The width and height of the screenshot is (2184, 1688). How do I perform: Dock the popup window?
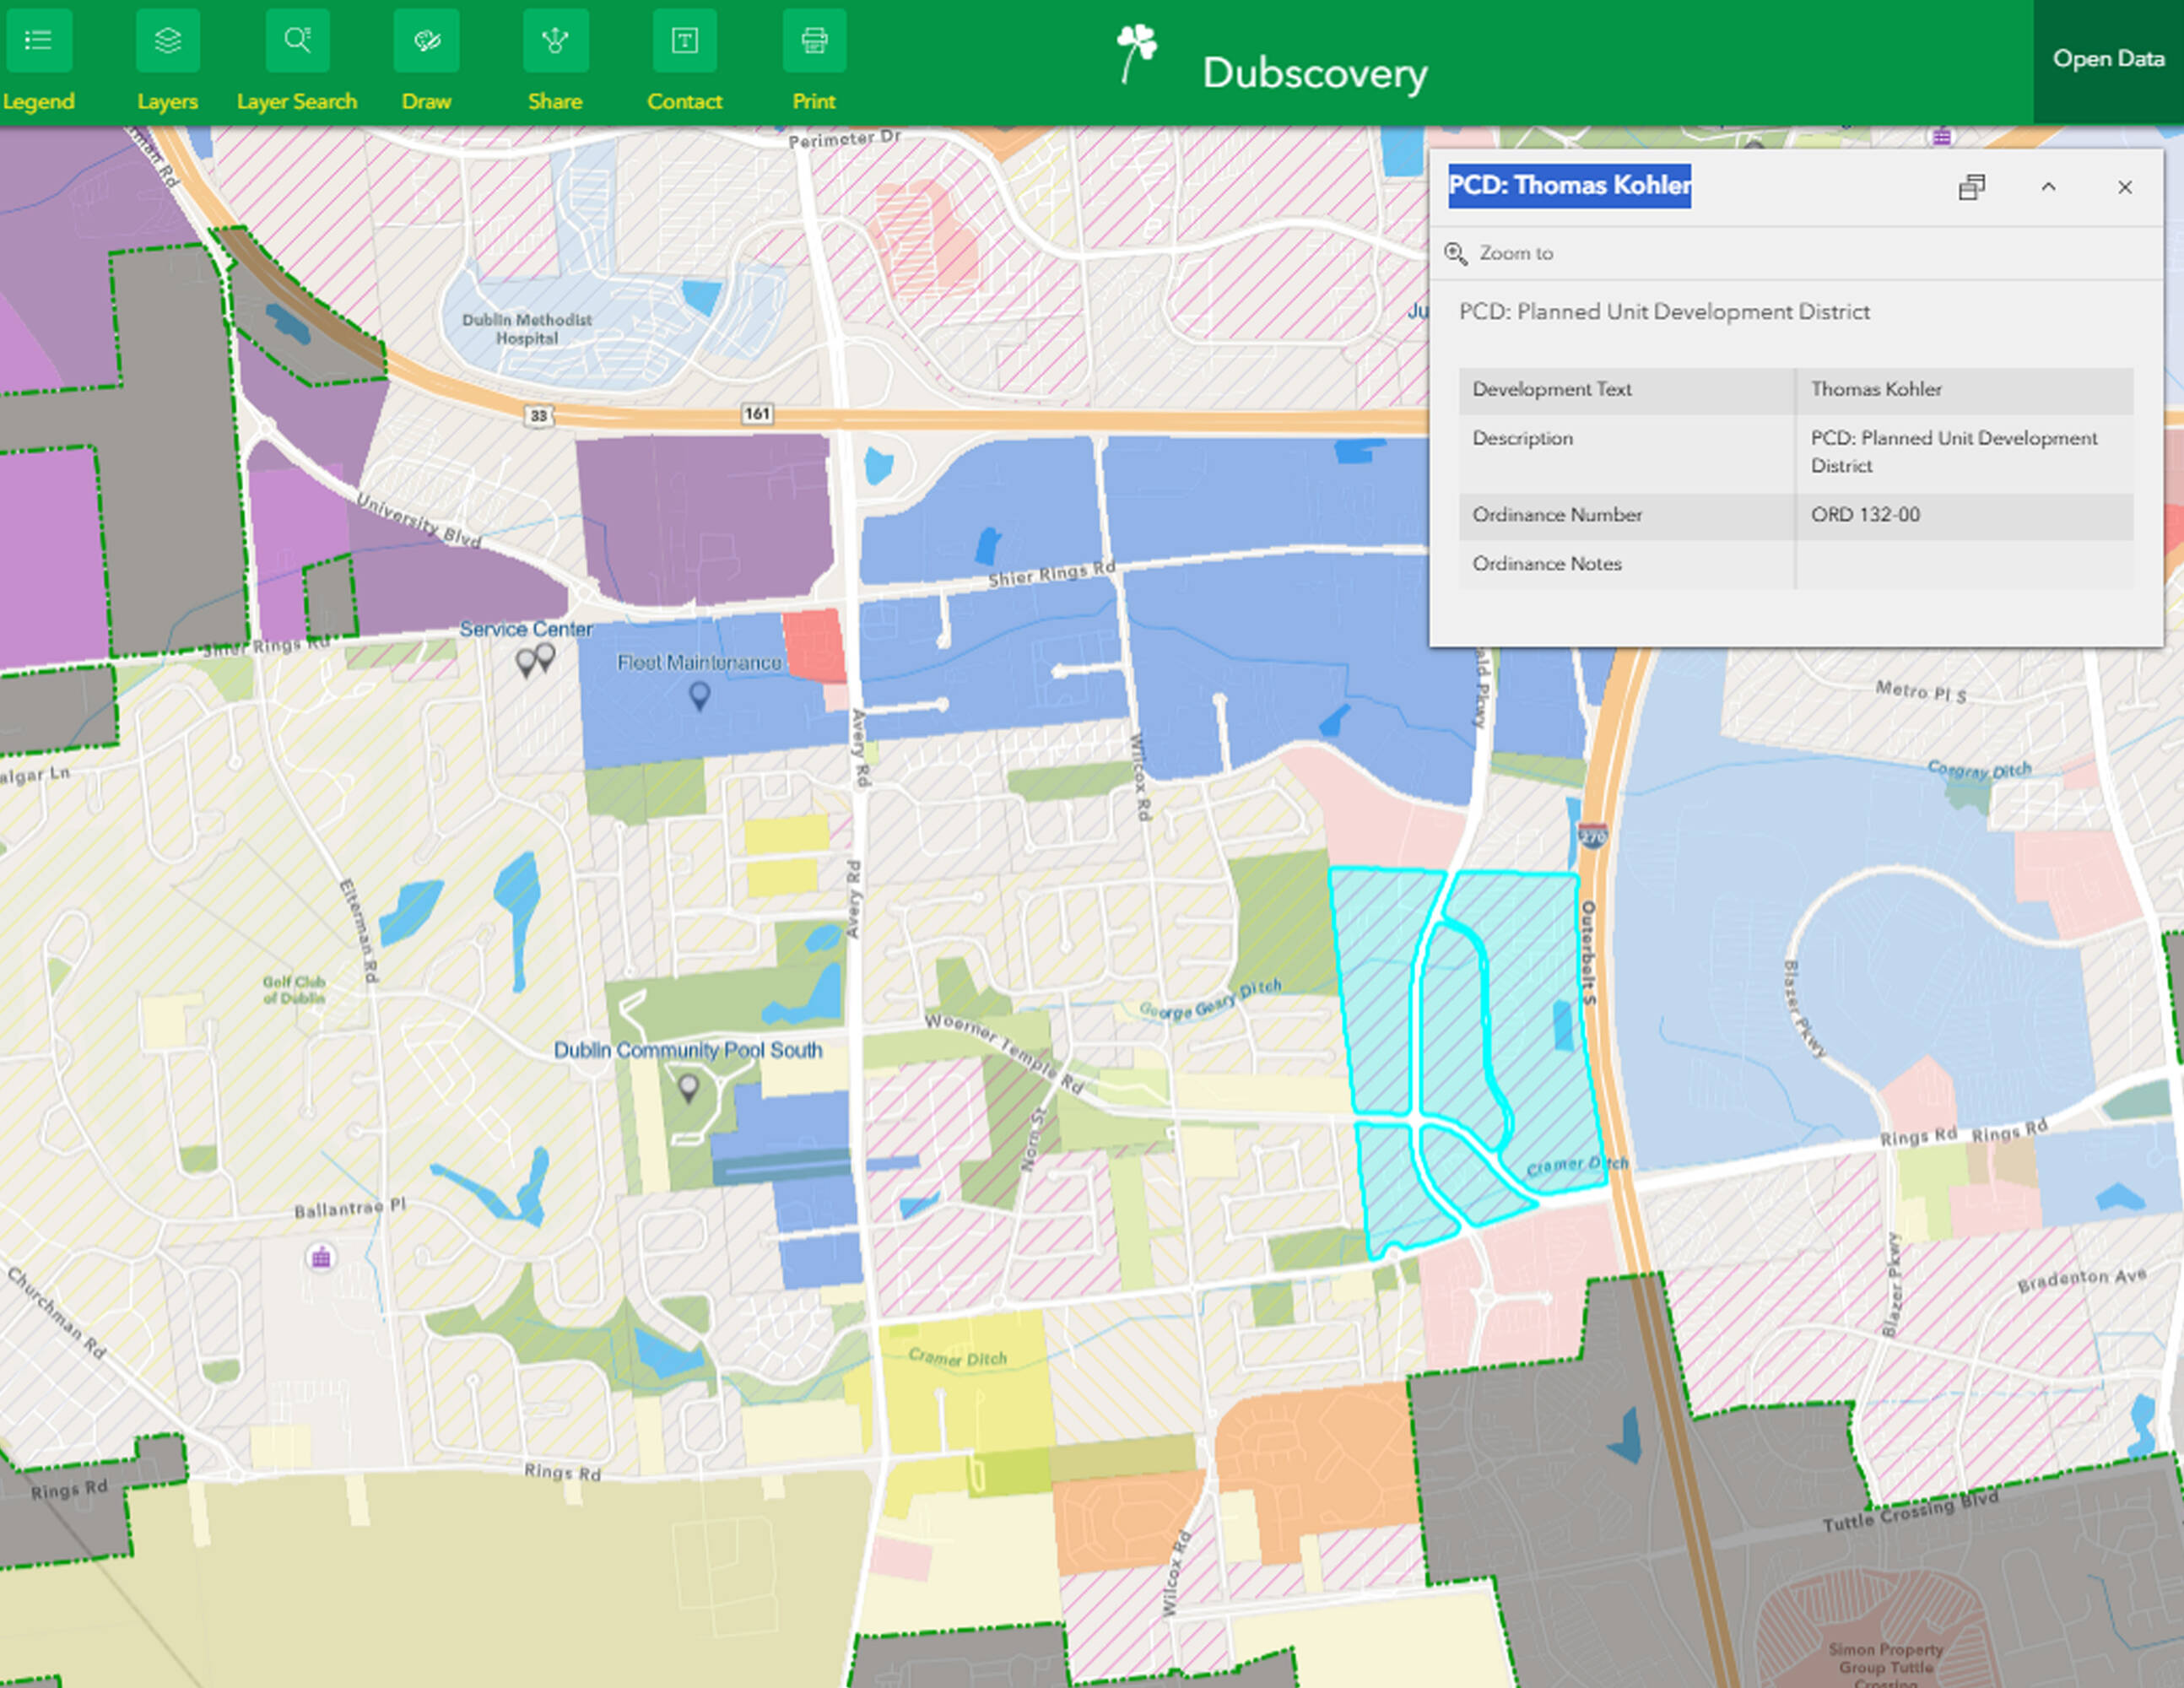[1971, 187]
